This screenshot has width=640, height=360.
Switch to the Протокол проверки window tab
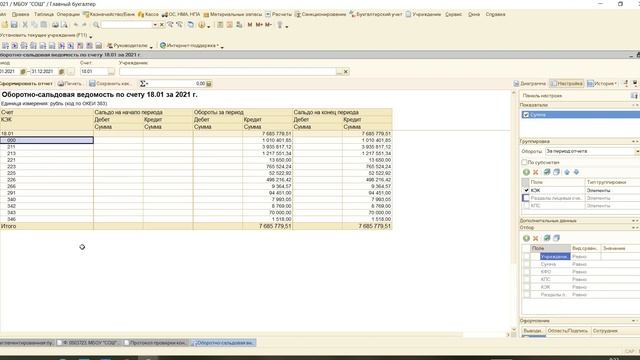point(155,343)
